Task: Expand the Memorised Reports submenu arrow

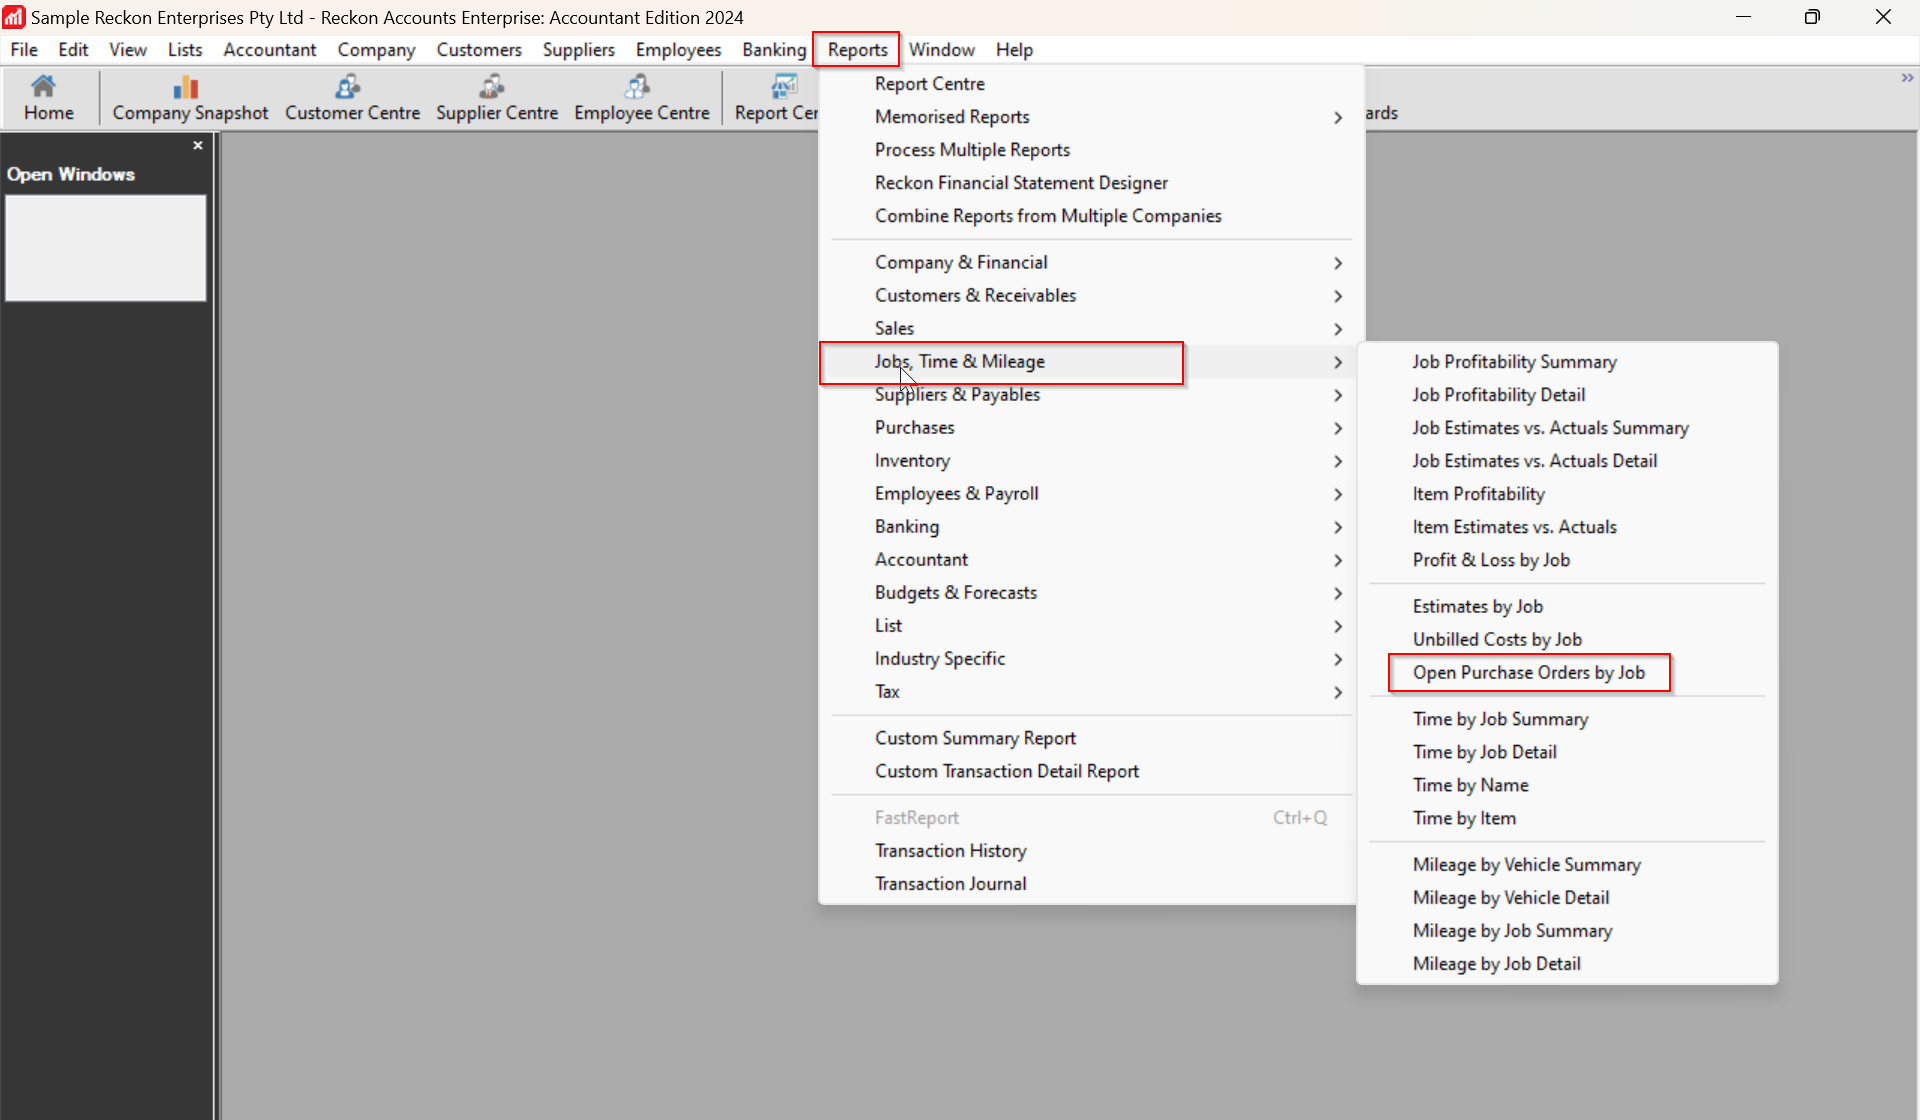Action: tap(1338, 117)
